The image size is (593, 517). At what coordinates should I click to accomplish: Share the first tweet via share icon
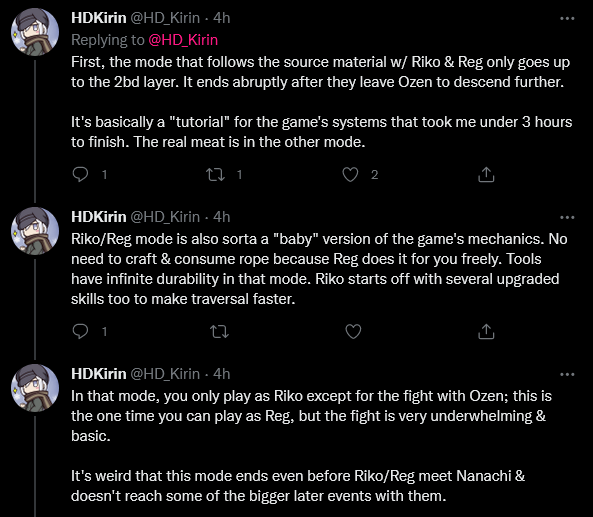pos(486,174)
